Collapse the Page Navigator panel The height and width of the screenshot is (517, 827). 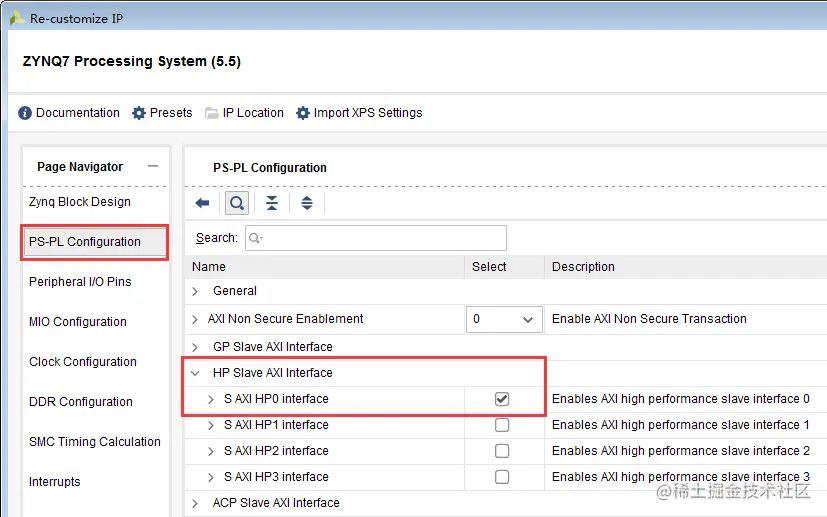point(152,167)
